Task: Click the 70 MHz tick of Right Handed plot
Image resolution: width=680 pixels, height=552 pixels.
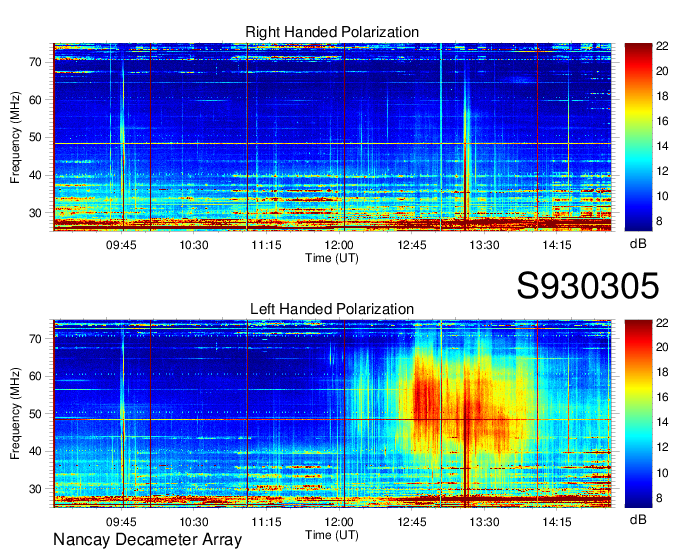Action: point(36,62)
